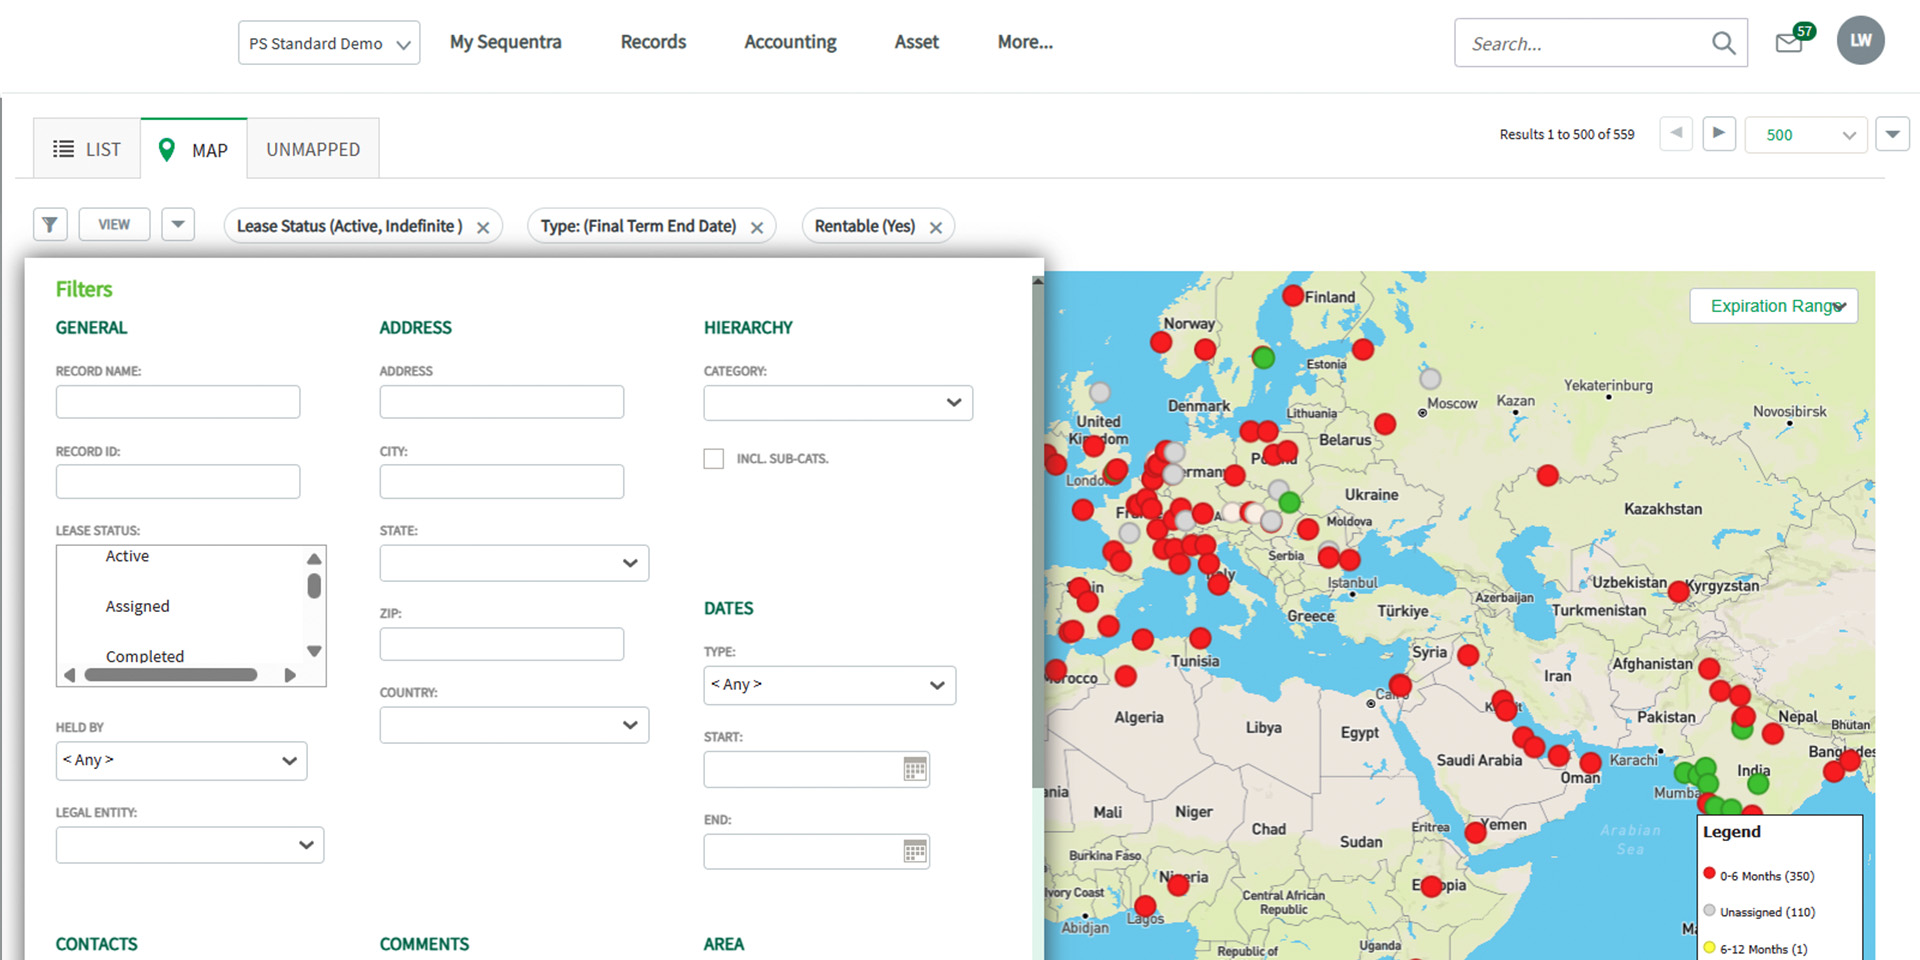Open the Accounting menu

coord(790,42)
